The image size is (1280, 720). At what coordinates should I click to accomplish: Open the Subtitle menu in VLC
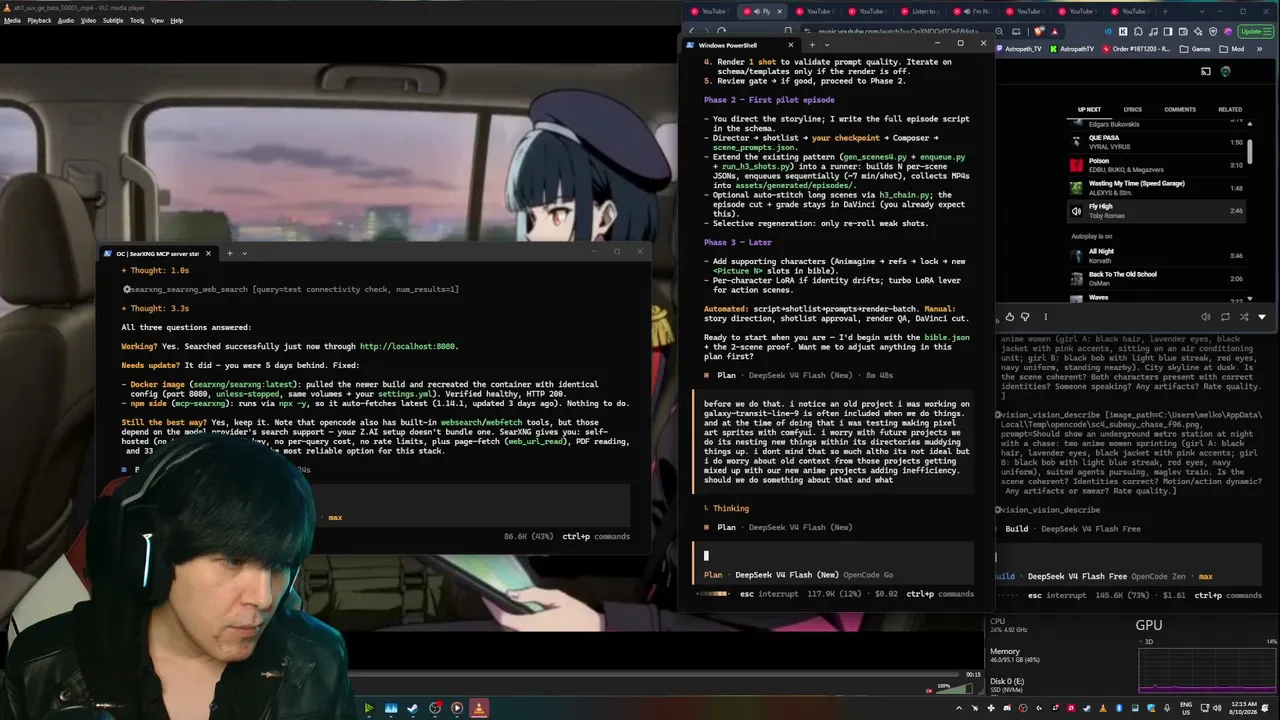tap(113, 20)
